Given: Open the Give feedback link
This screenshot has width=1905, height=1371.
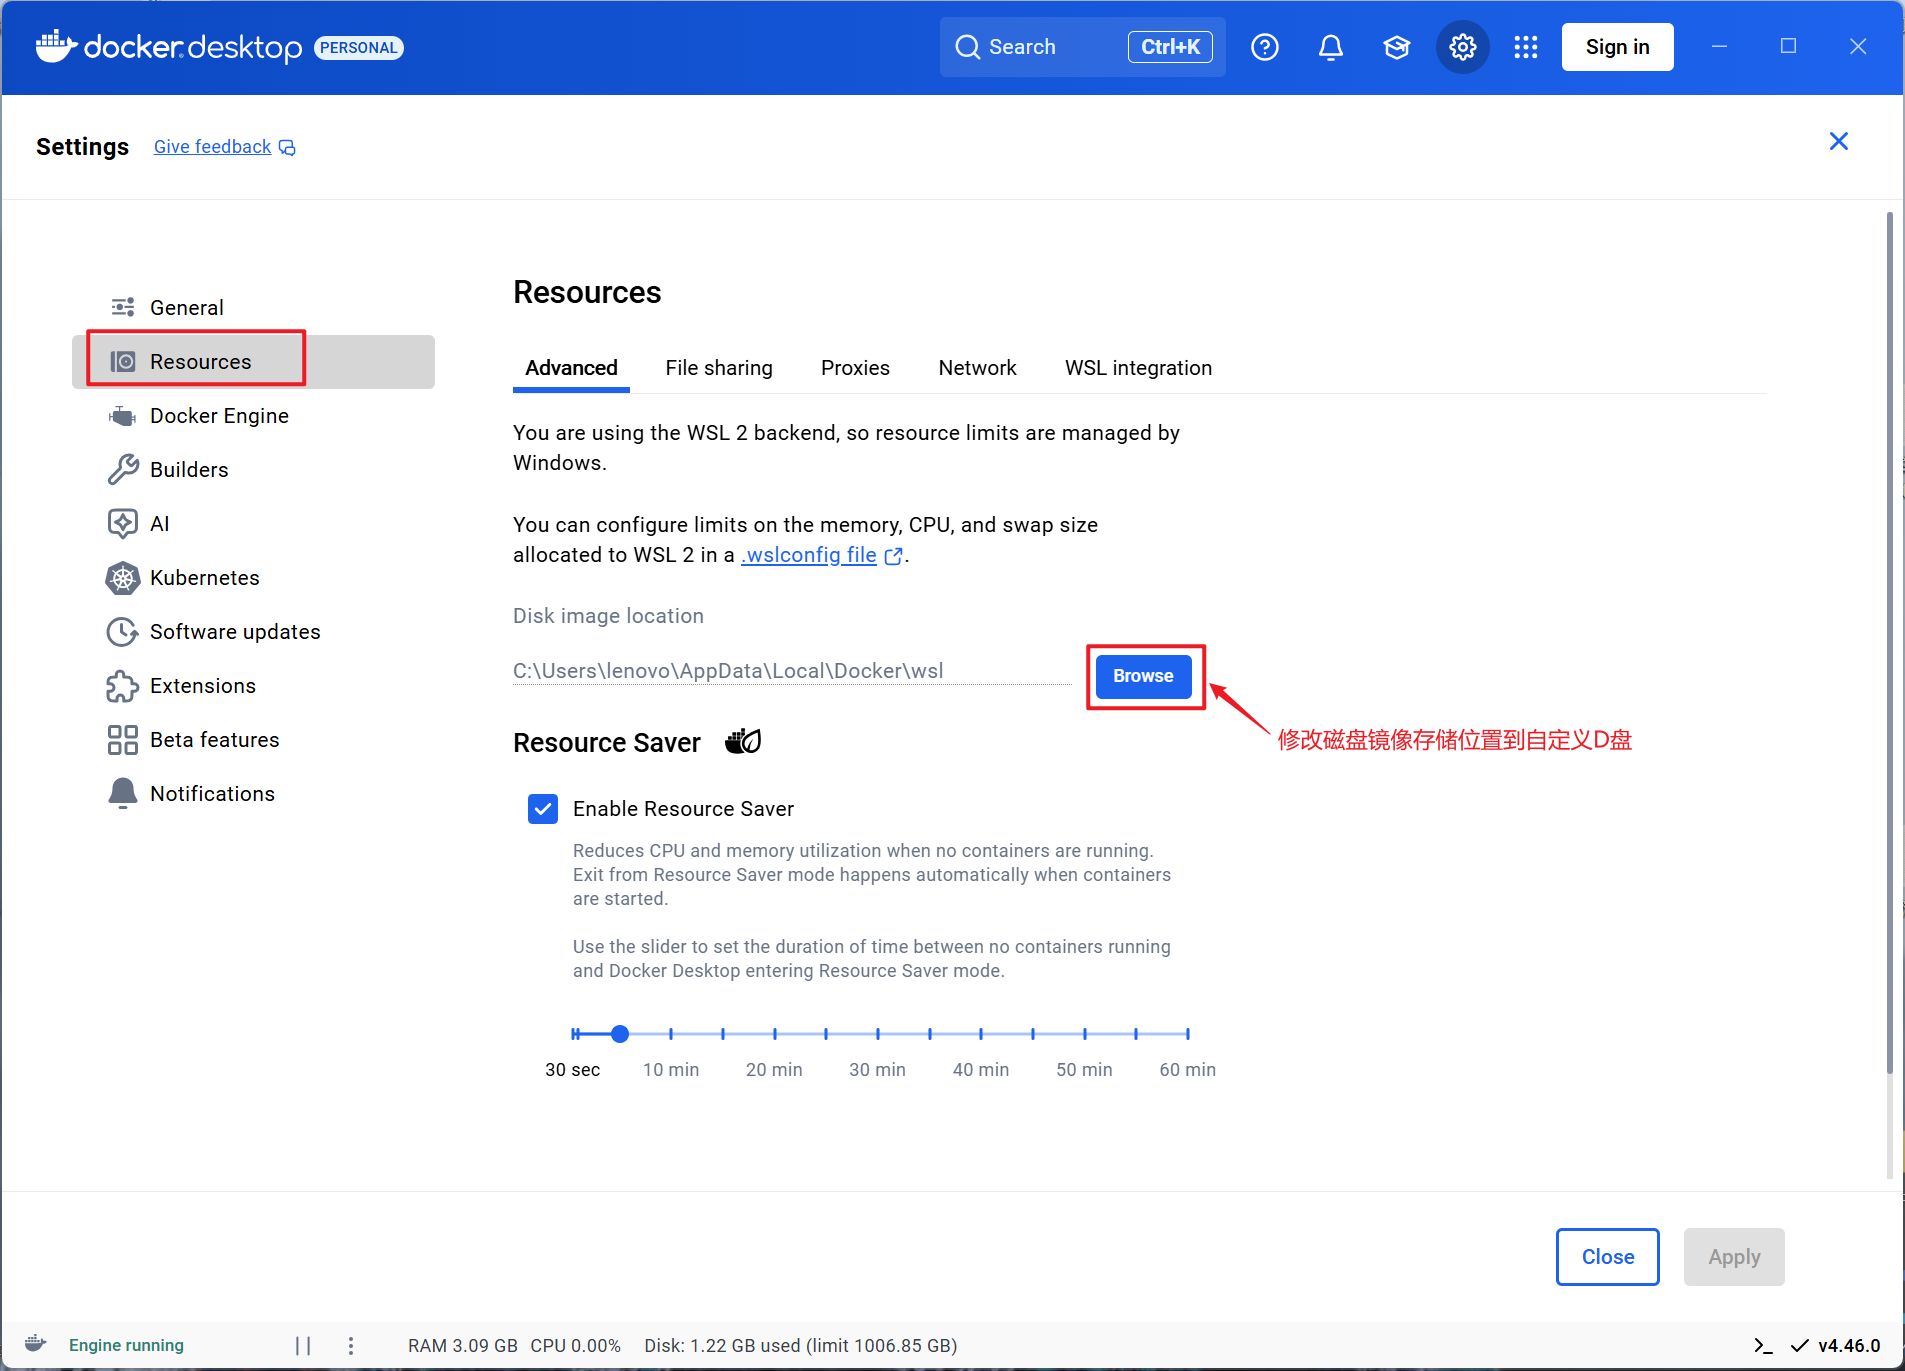Looking at the screenshot, I should click(212, 147).
